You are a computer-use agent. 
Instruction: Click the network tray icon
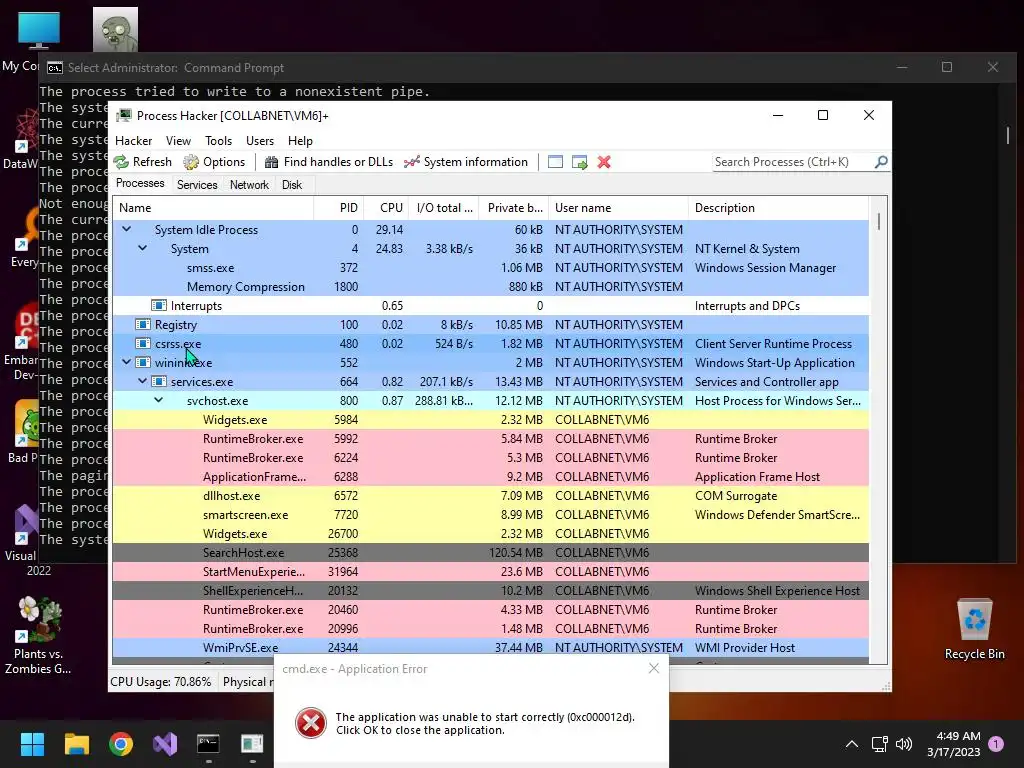click(880, 744)
